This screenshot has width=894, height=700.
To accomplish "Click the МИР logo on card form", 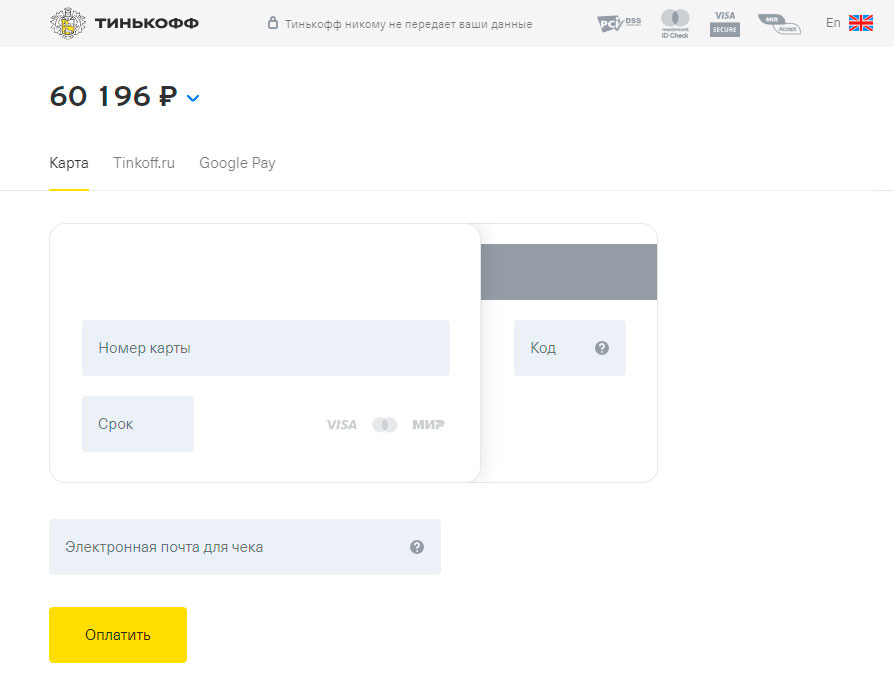I will [428, 425].
